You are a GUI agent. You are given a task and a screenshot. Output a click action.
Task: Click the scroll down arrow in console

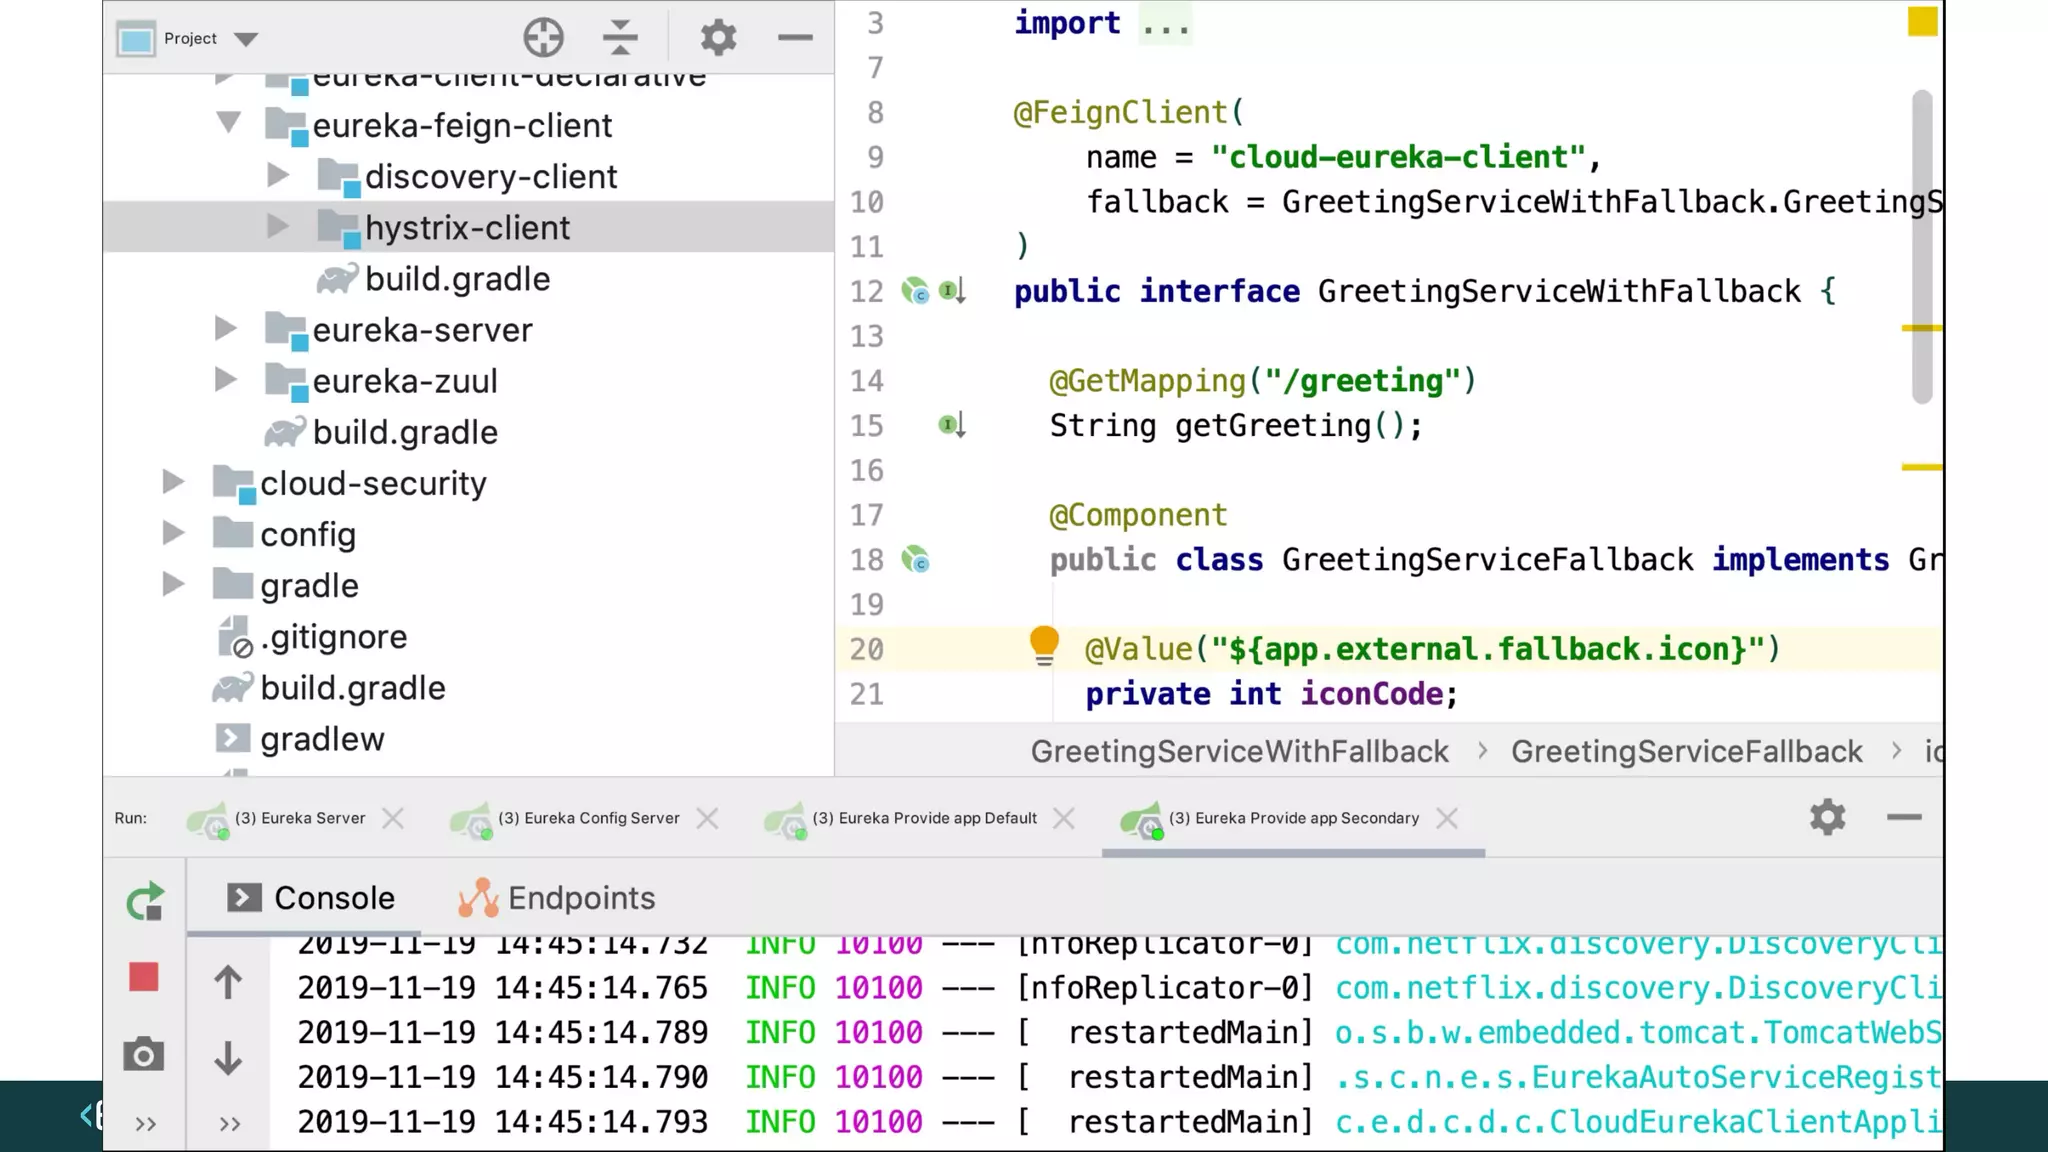tap(228, 1058)
